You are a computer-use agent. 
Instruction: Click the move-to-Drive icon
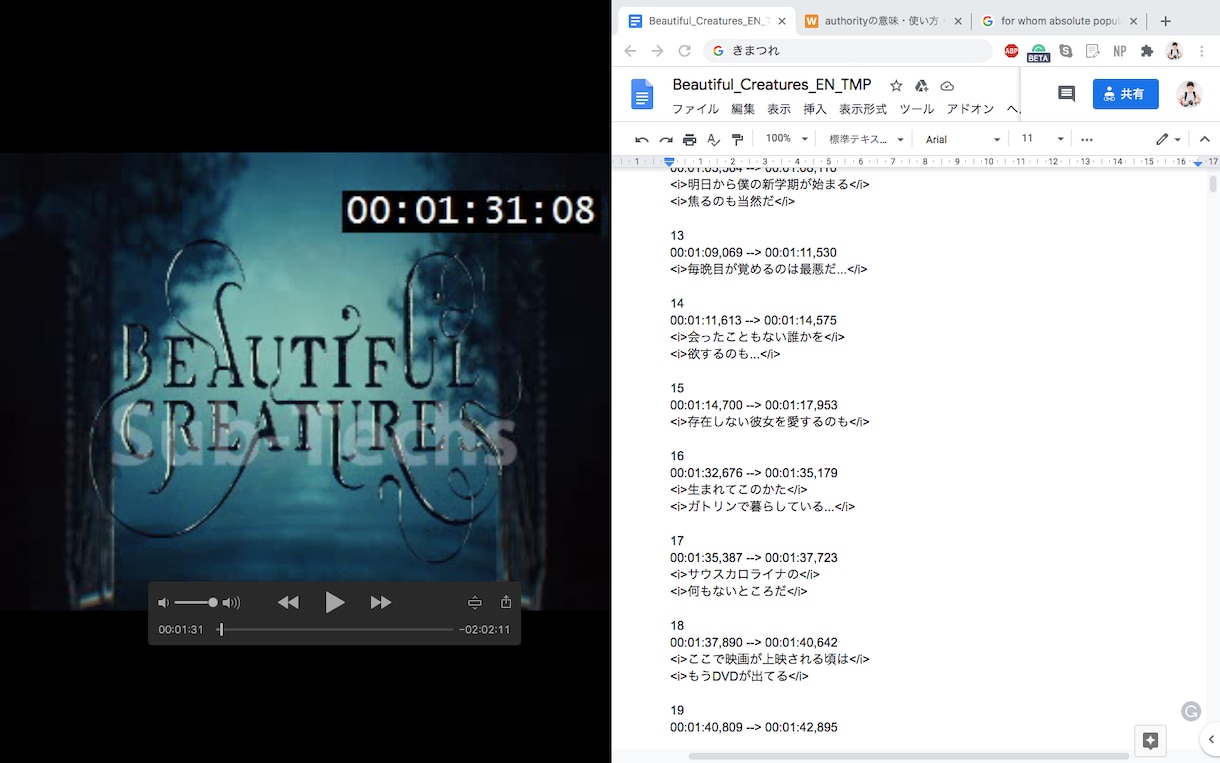(922, 86)
